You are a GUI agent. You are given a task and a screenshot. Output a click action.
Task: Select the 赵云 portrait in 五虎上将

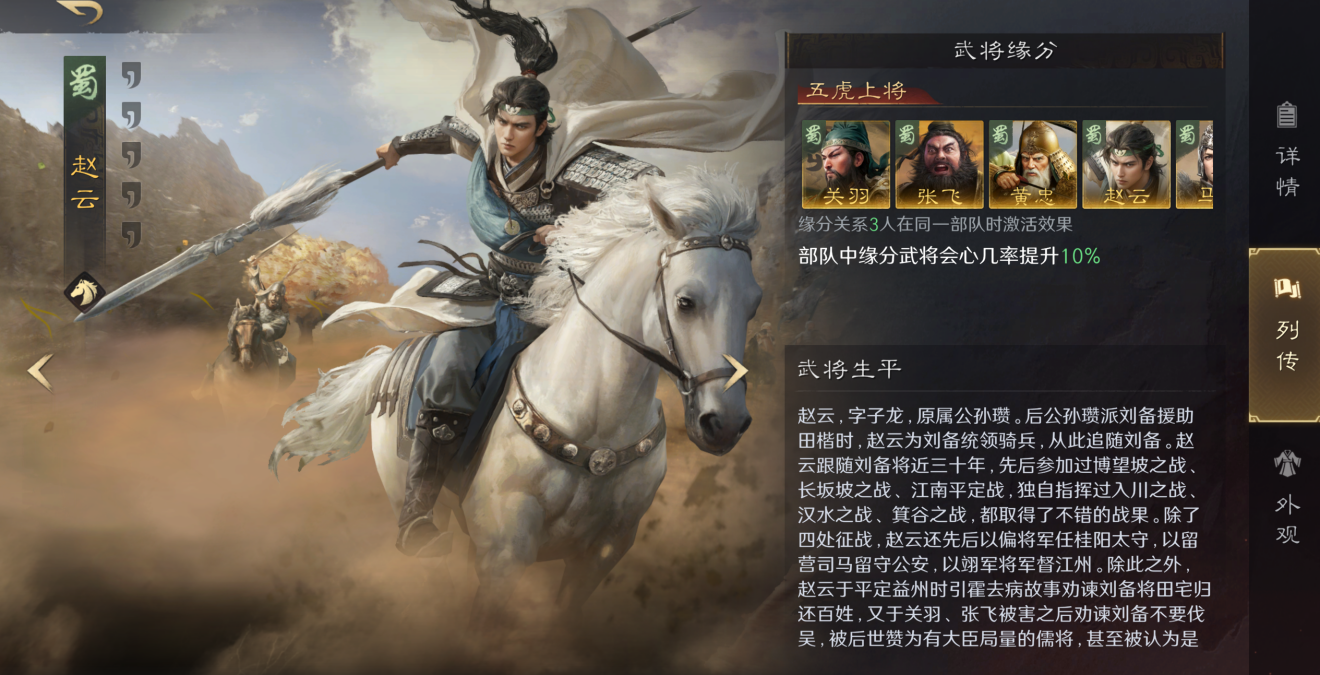[1126, 164]
